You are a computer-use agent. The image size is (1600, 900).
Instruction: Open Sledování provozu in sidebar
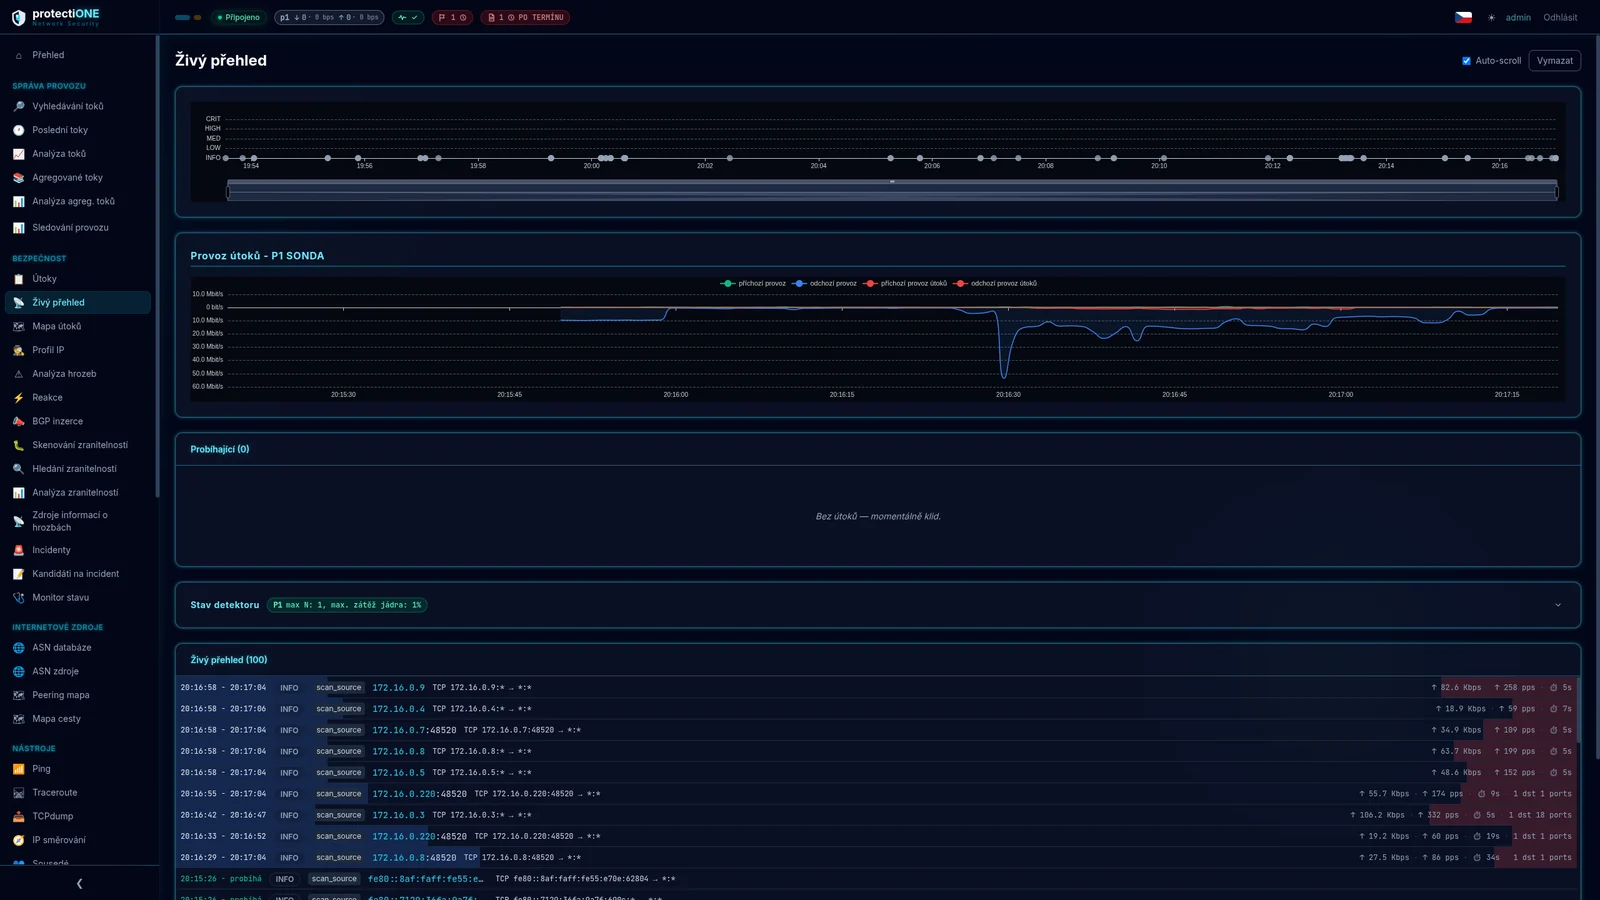point(78,228)
